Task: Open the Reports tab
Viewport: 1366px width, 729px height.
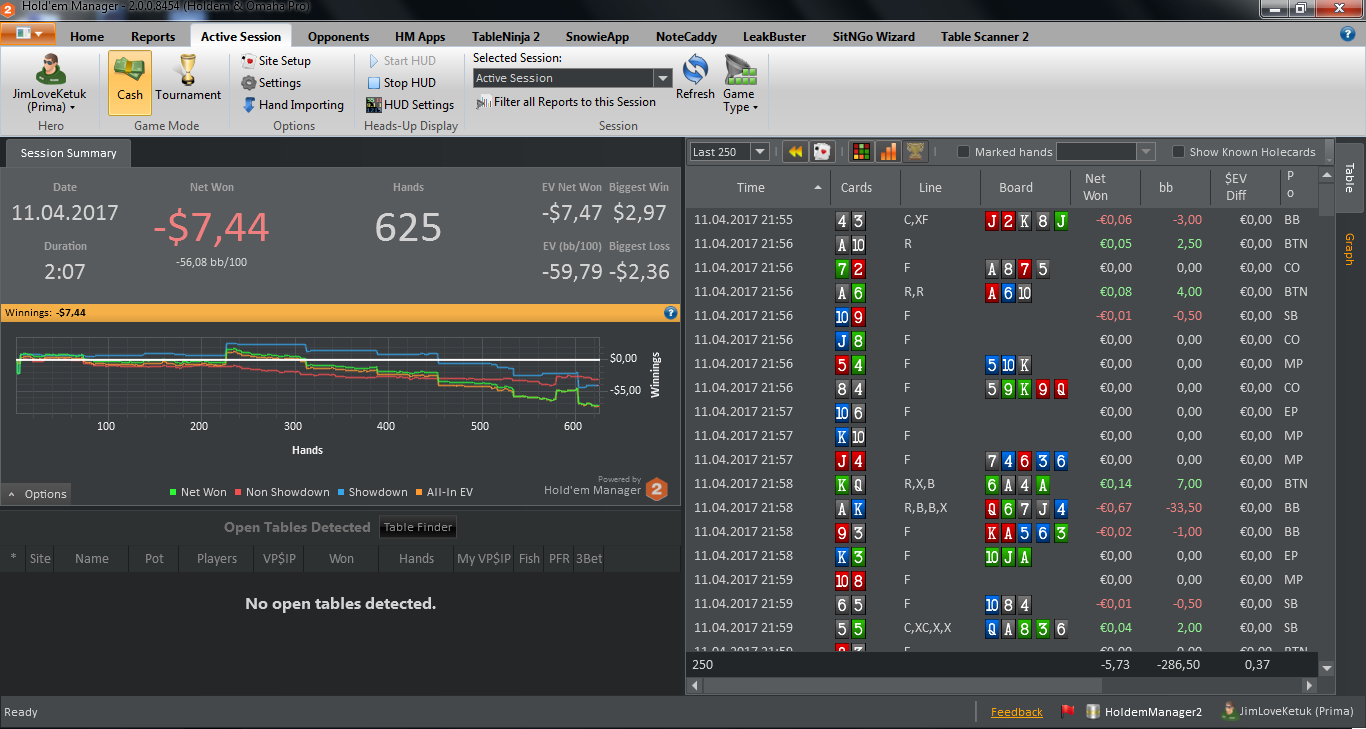Action: [153, 37]
